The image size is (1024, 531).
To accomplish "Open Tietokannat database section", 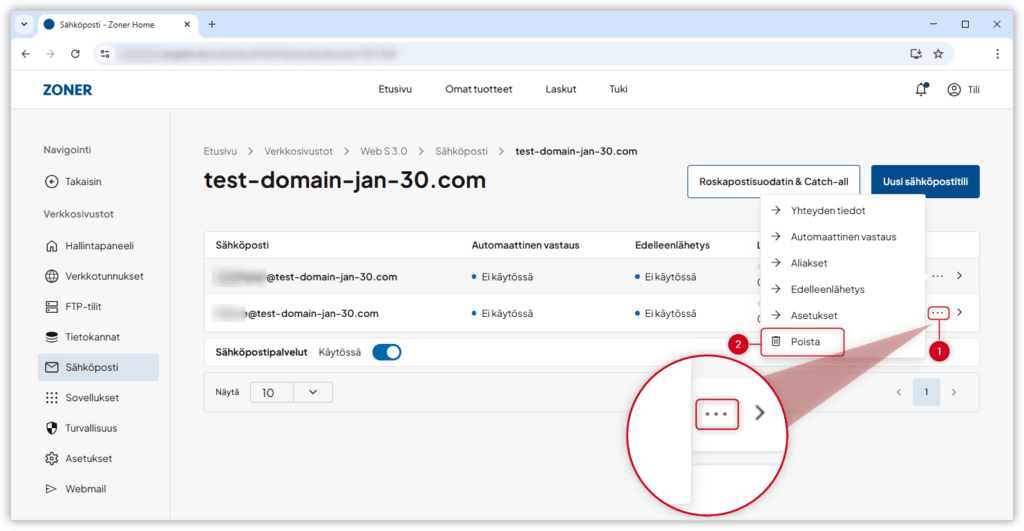I will (92, 337).
